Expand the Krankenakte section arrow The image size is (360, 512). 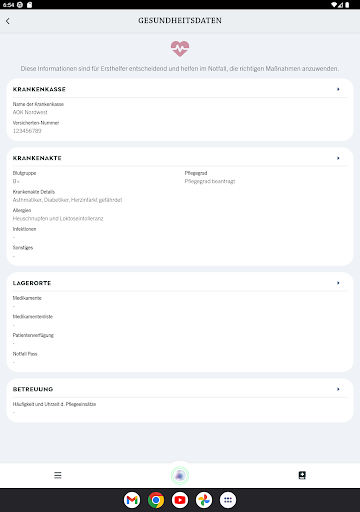coord(338,158)
